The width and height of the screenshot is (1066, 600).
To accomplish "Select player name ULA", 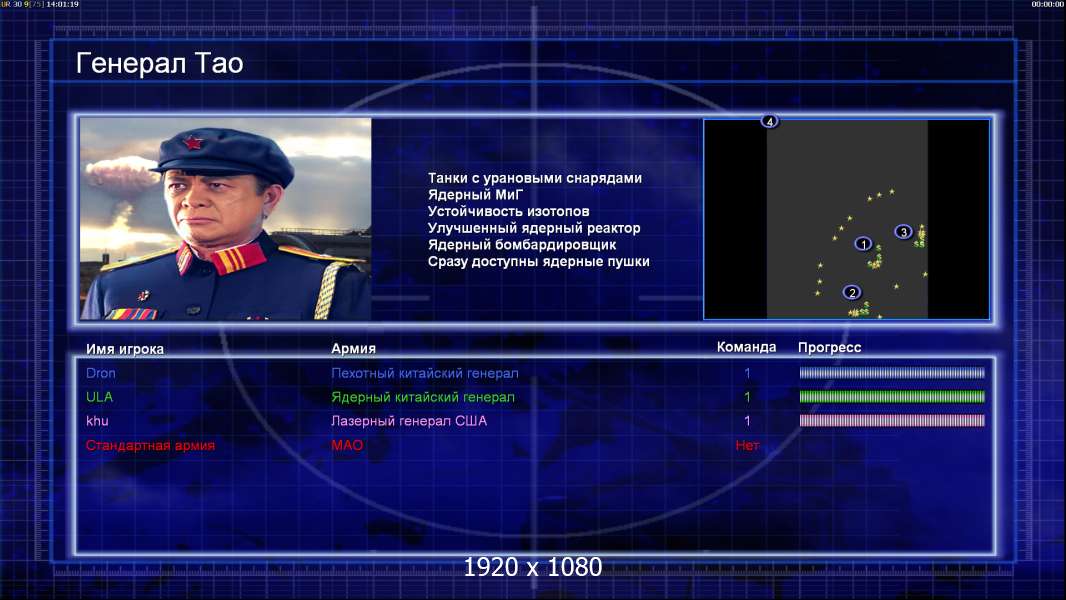I will [x=99, y=397].
